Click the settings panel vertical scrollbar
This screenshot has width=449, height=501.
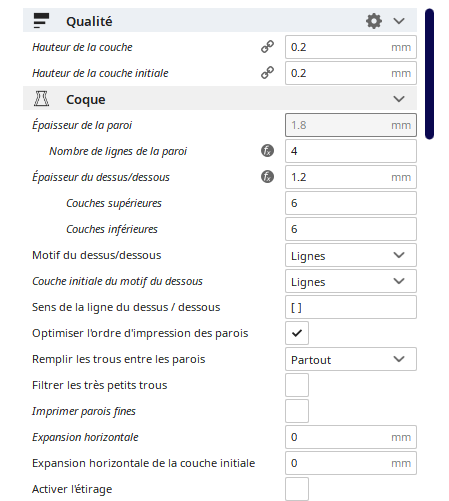click(x=429, y=74)
